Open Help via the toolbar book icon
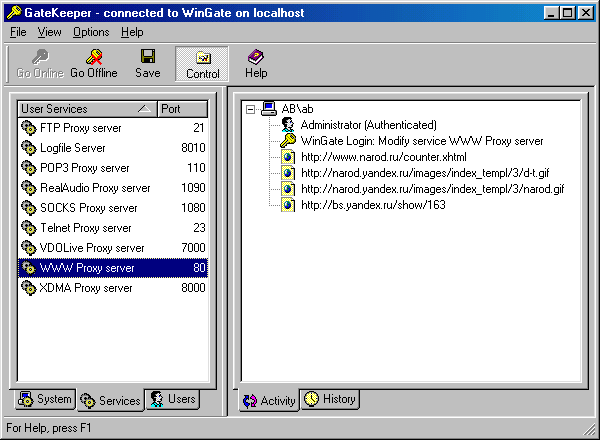Screen dimensions: 600x440 pyautogui.click(x=256, y=57)
